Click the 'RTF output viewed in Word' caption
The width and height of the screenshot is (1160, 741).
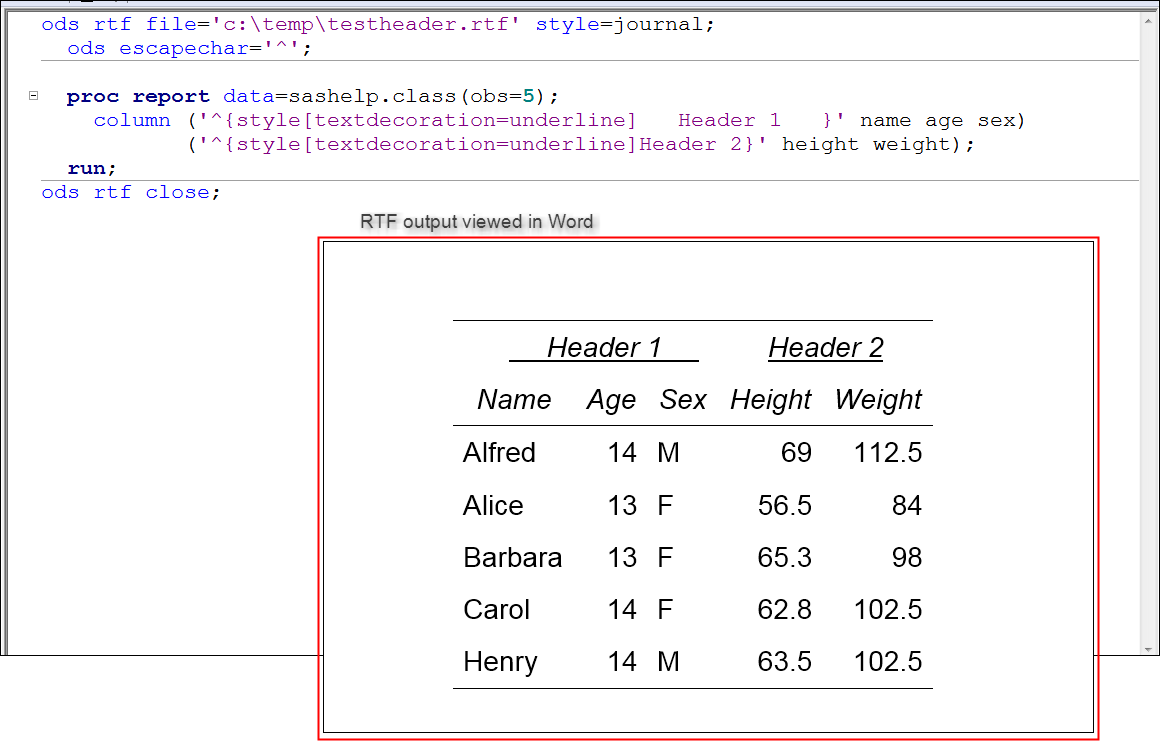pos(477,222)
